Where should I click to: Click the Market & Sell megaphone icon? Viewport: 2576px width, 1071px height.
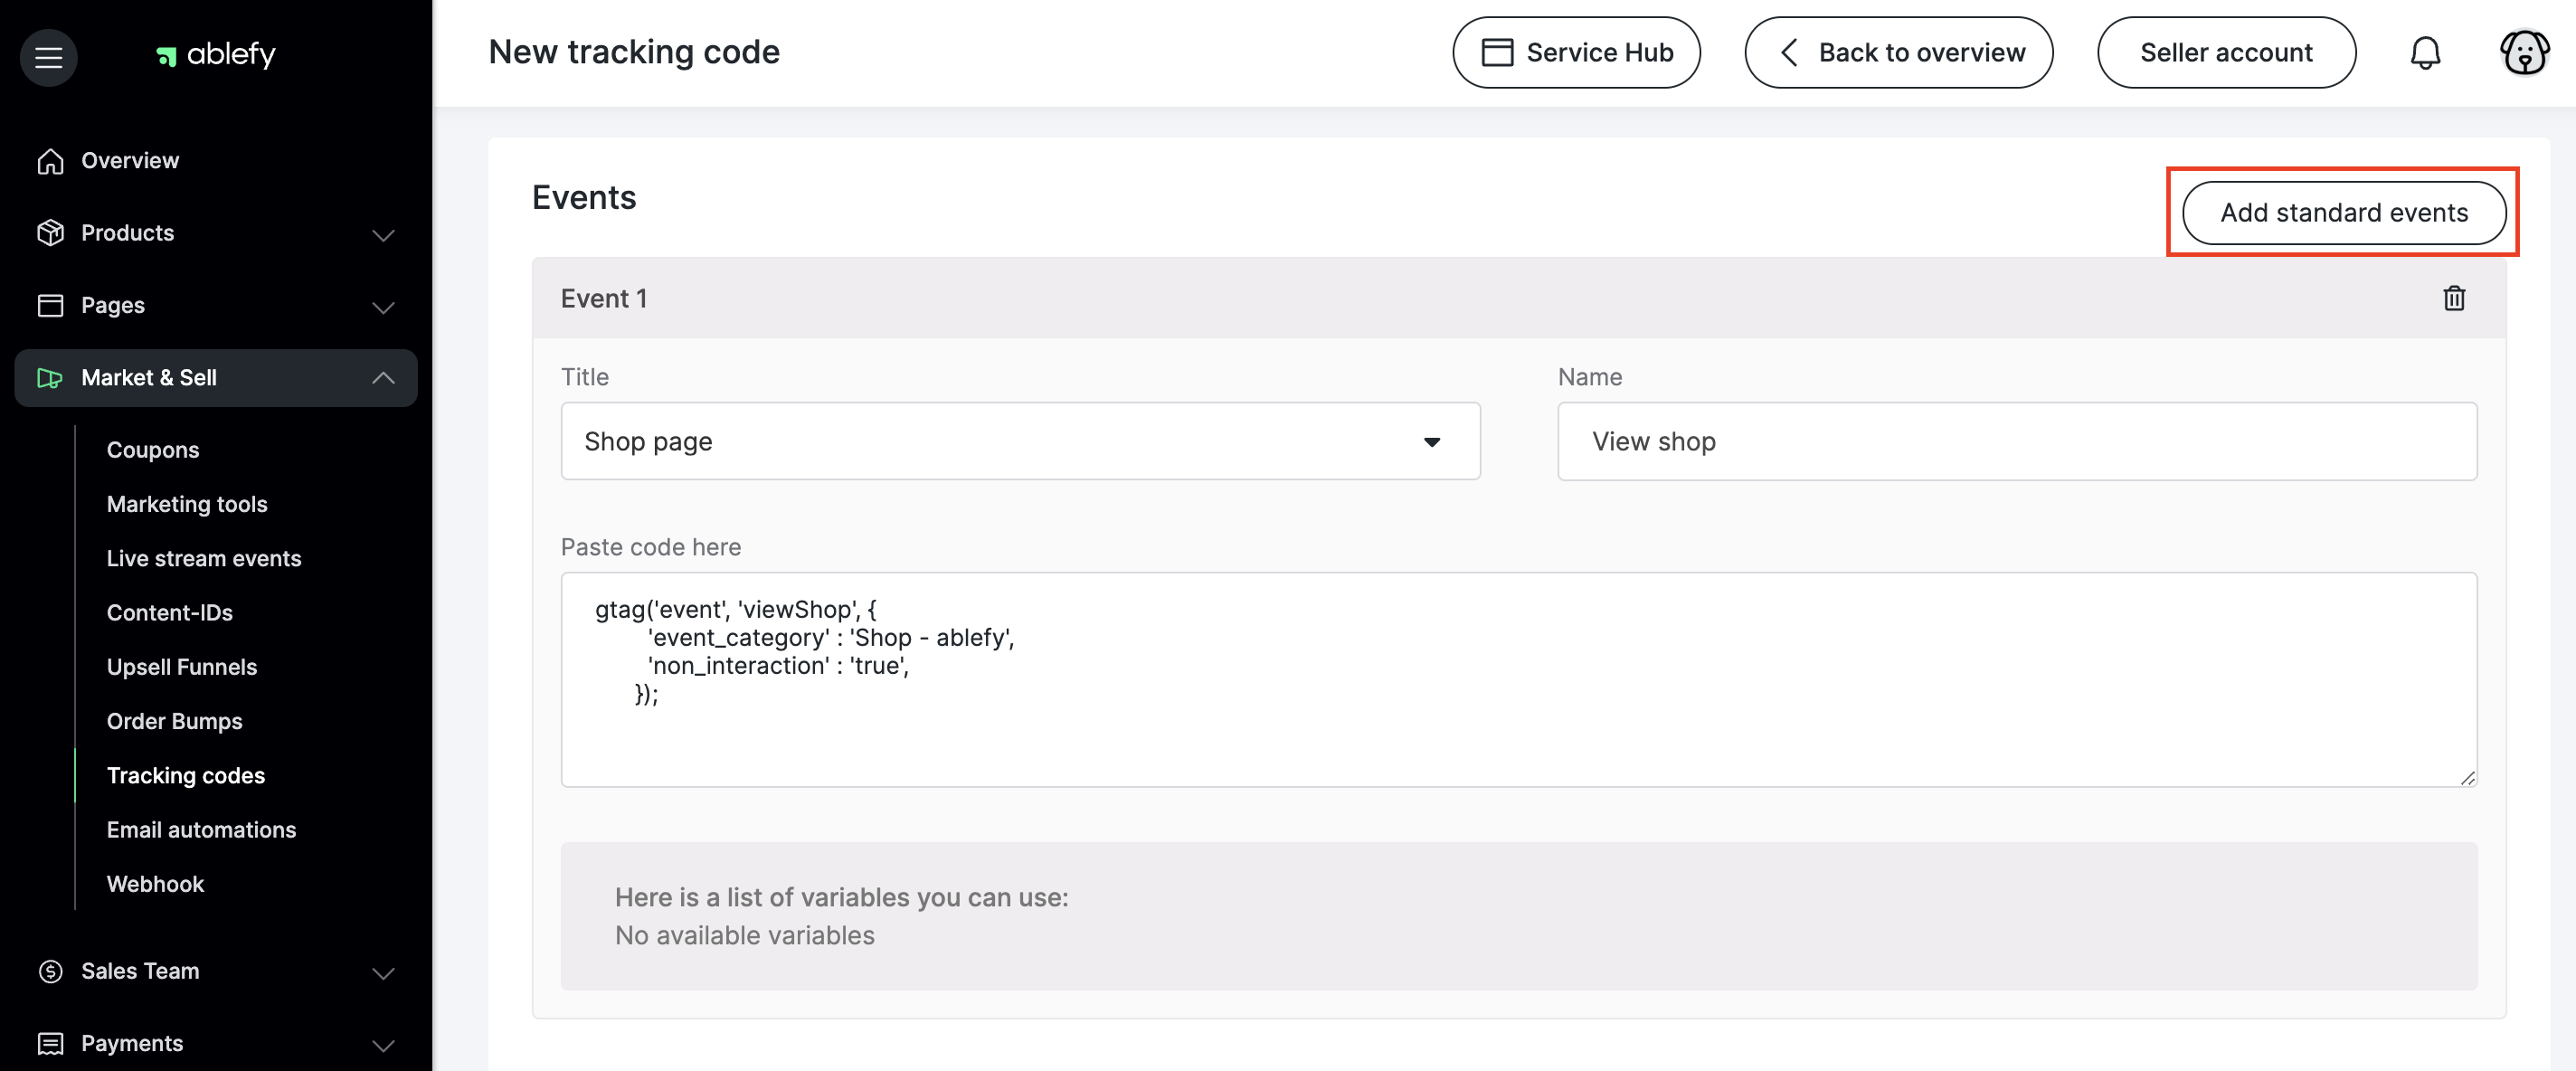point(50,378)
